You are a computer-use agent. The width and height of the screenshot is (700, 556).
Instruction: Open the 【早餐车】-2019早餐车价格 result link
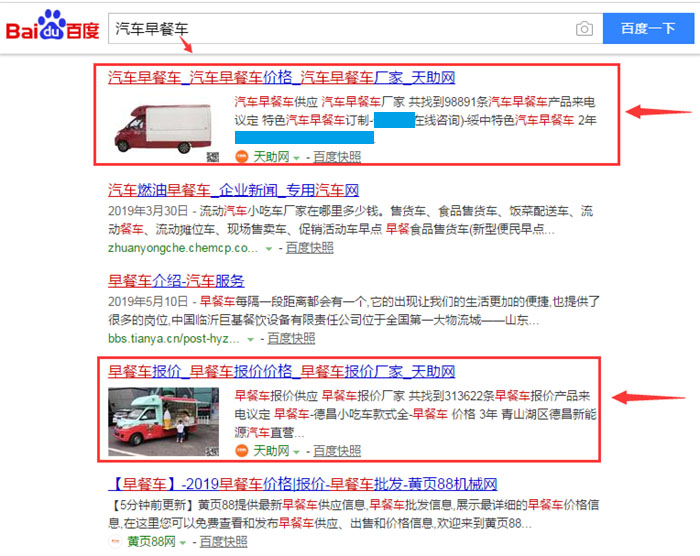pyautogui.click(x=303, y=484)
